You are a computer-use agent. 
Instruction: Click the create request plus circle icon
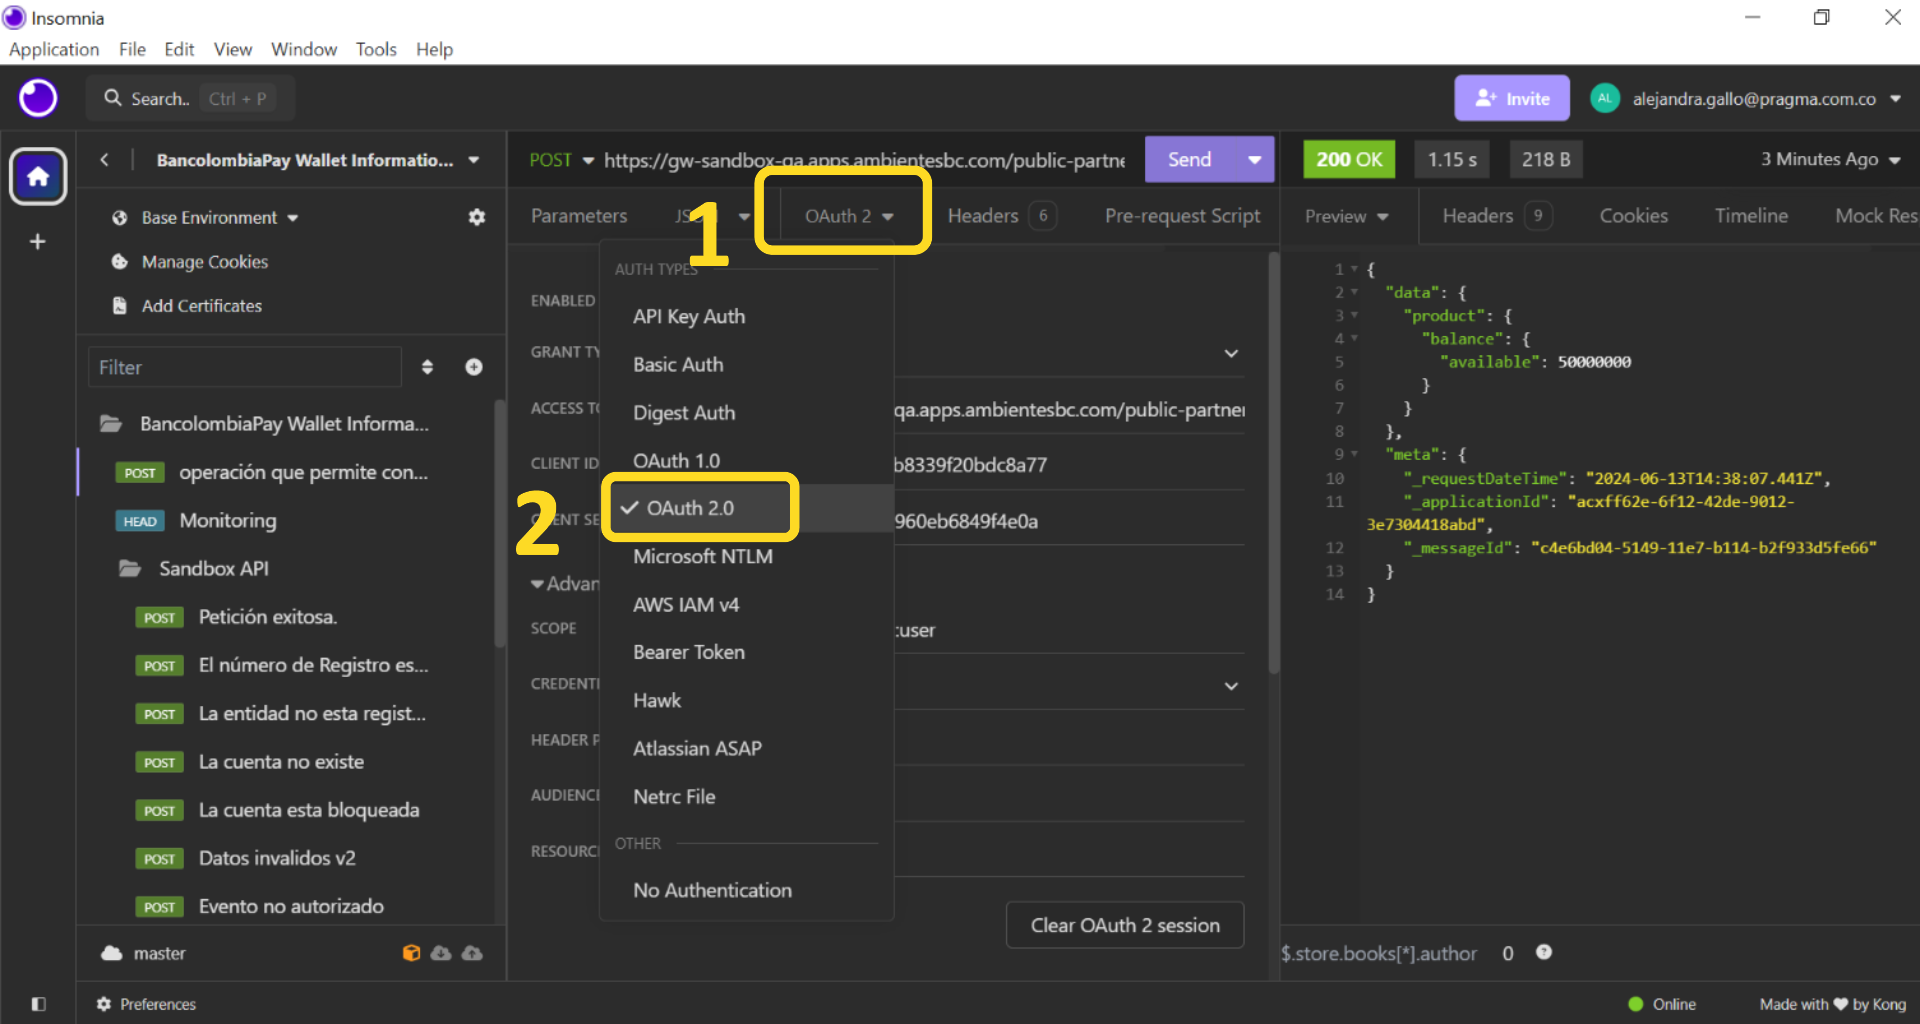(x=474, y=367)
